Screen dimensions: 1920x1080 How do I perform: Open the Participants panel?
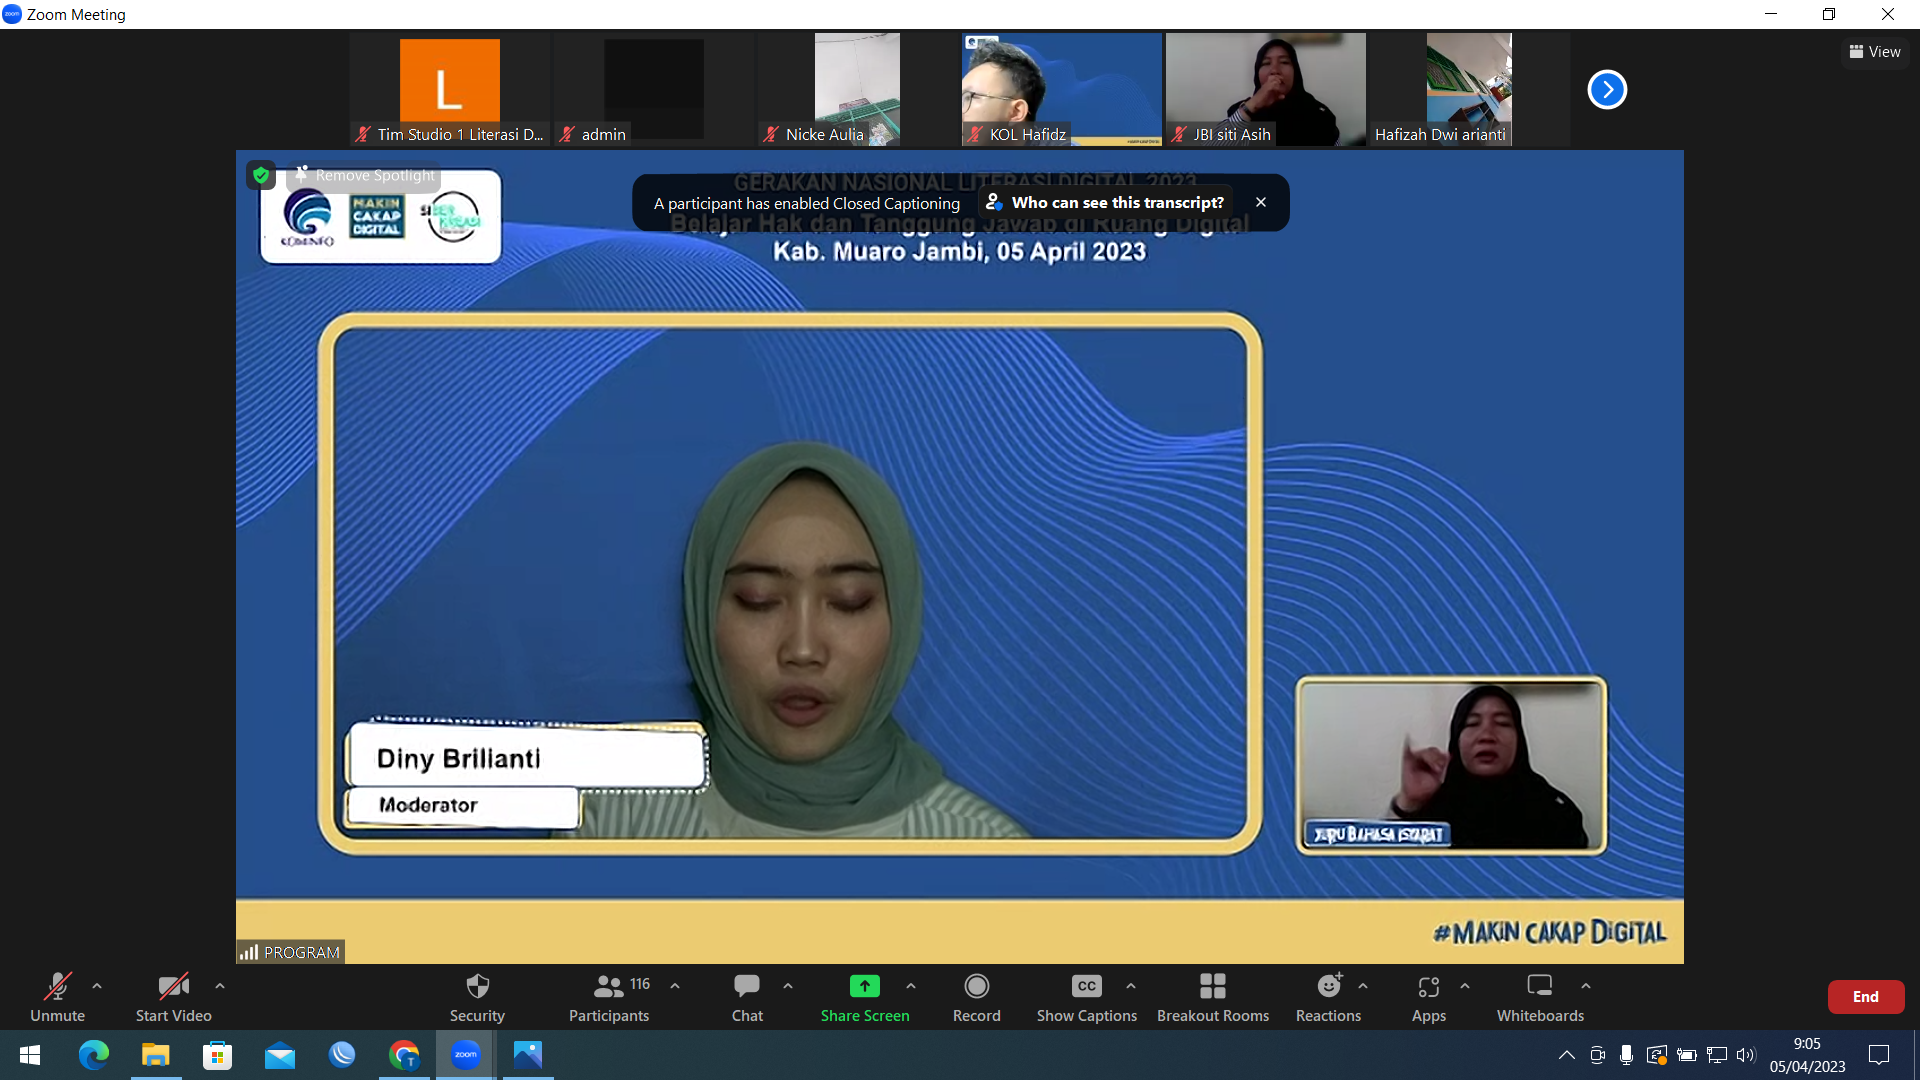pyautogui.click(x=609, y=997)
